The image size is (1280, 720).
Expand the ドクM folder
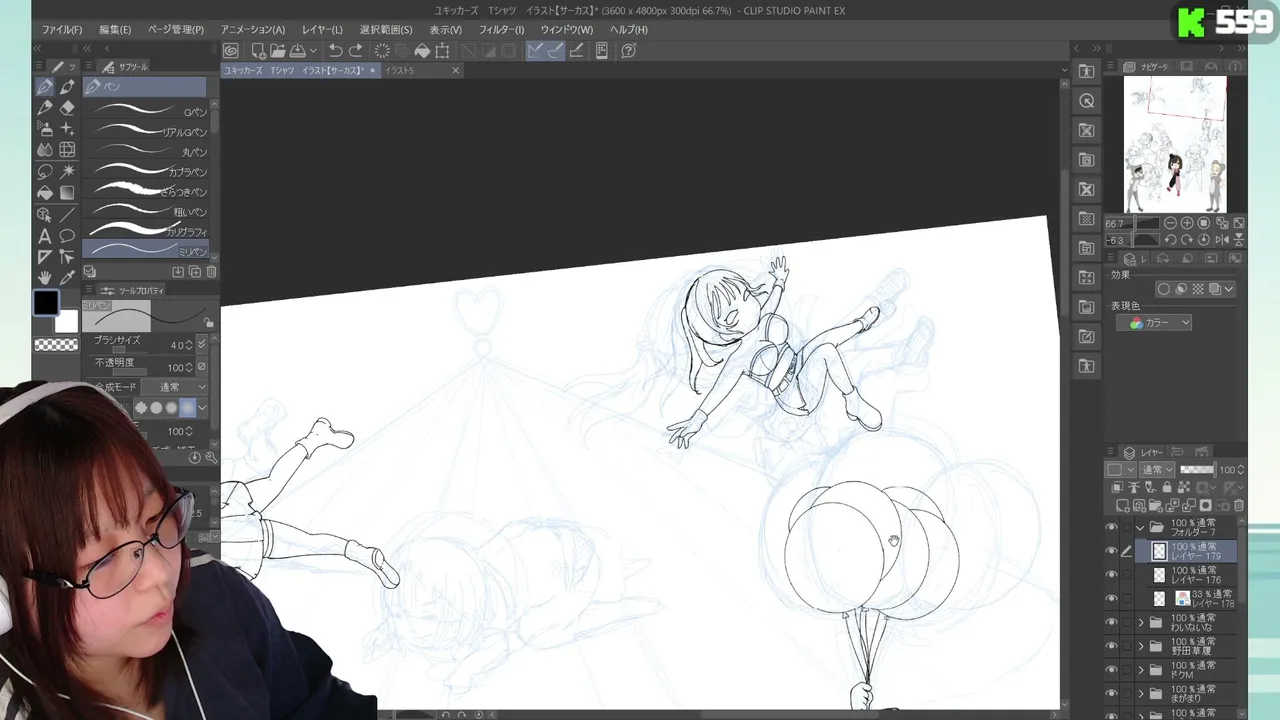pos(1141,669)
